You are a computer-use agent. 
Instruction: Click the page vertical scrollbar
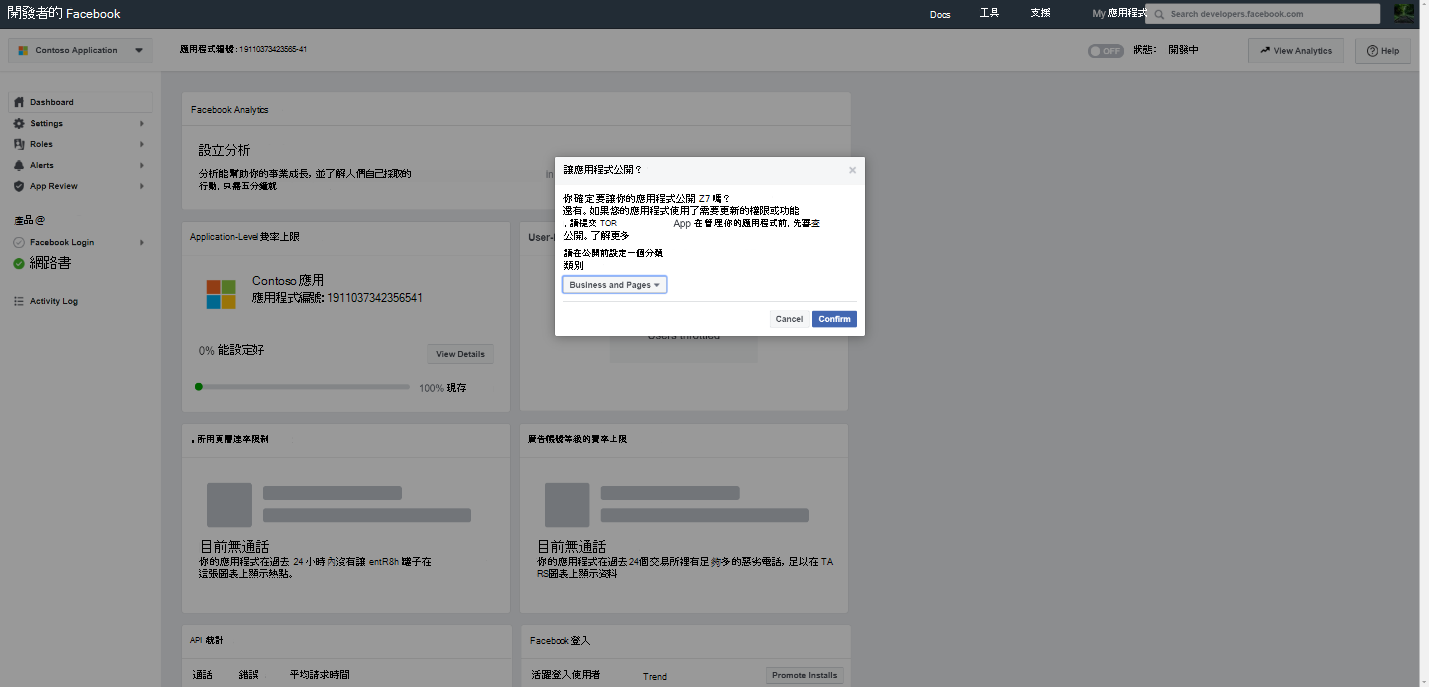1424,343
